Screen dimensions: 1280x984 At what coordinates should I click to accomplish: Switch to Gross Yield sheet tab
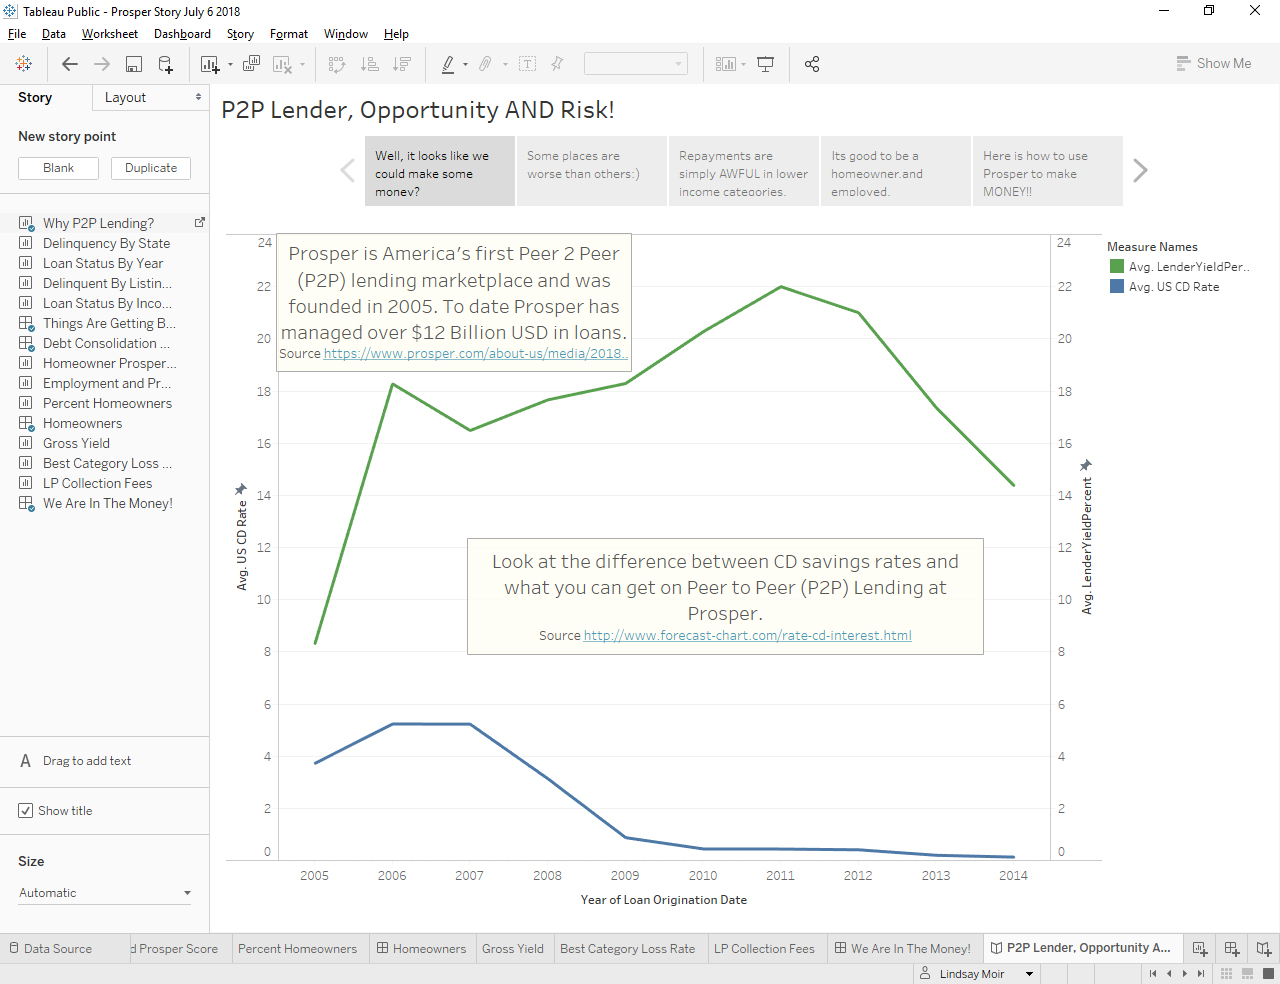tap(513, 948)
